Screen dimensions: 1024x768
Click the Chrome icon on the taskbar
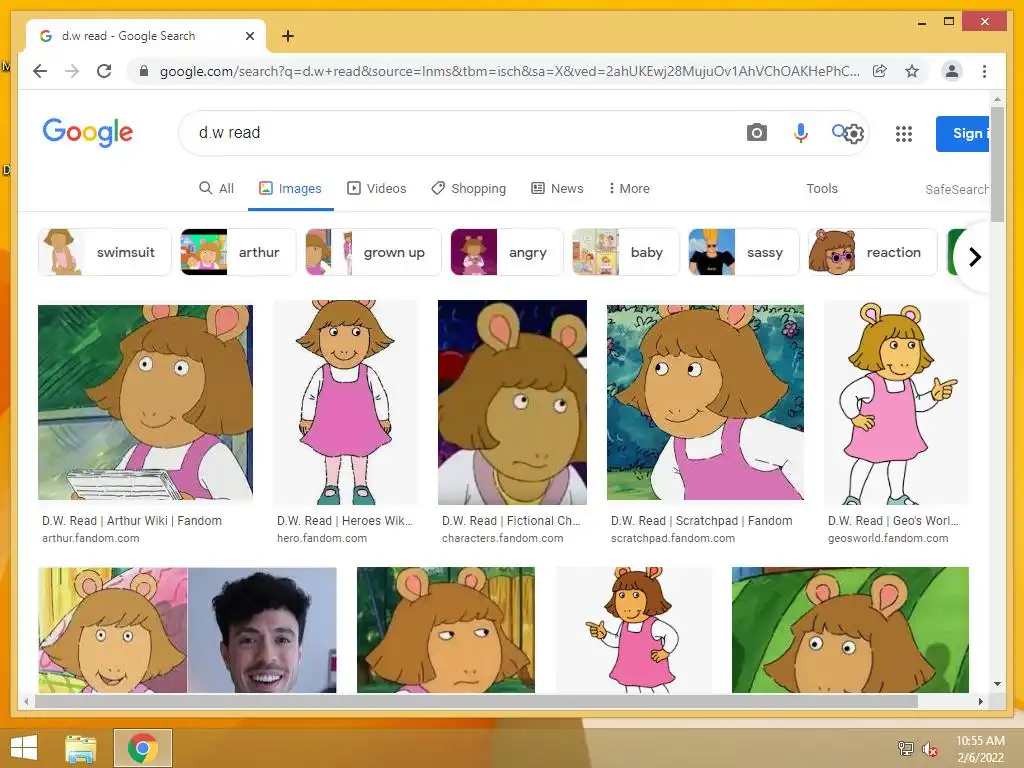tap(143, 748)
